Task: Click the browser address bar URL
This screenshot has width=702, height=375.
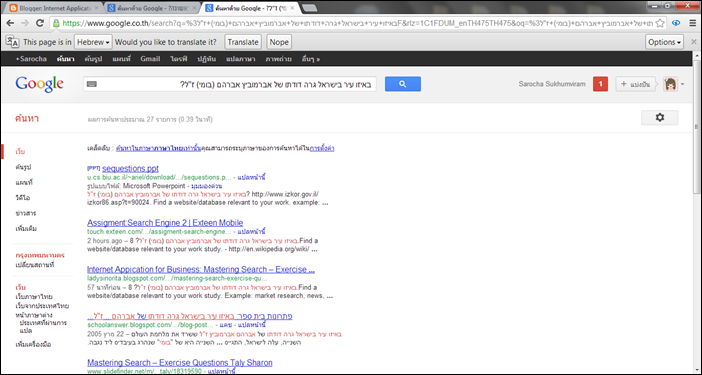Action: pyautogui.click(x=357, y=23)
